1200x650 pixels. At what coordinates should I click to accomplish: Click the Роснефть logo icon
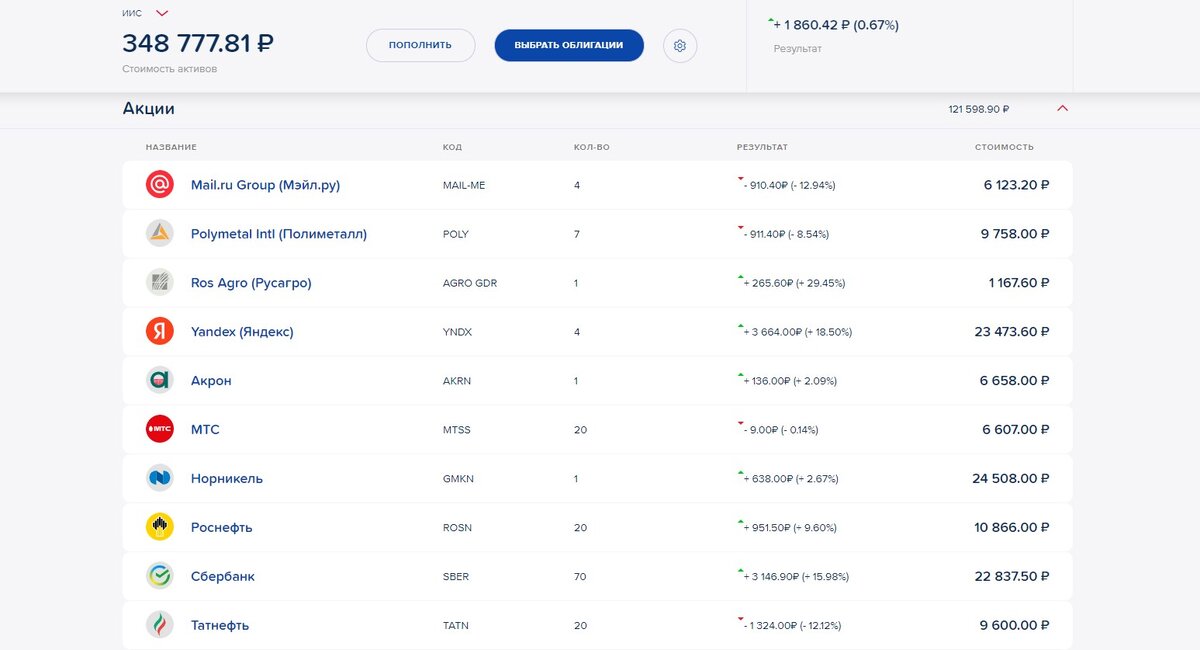click(160, 528)
